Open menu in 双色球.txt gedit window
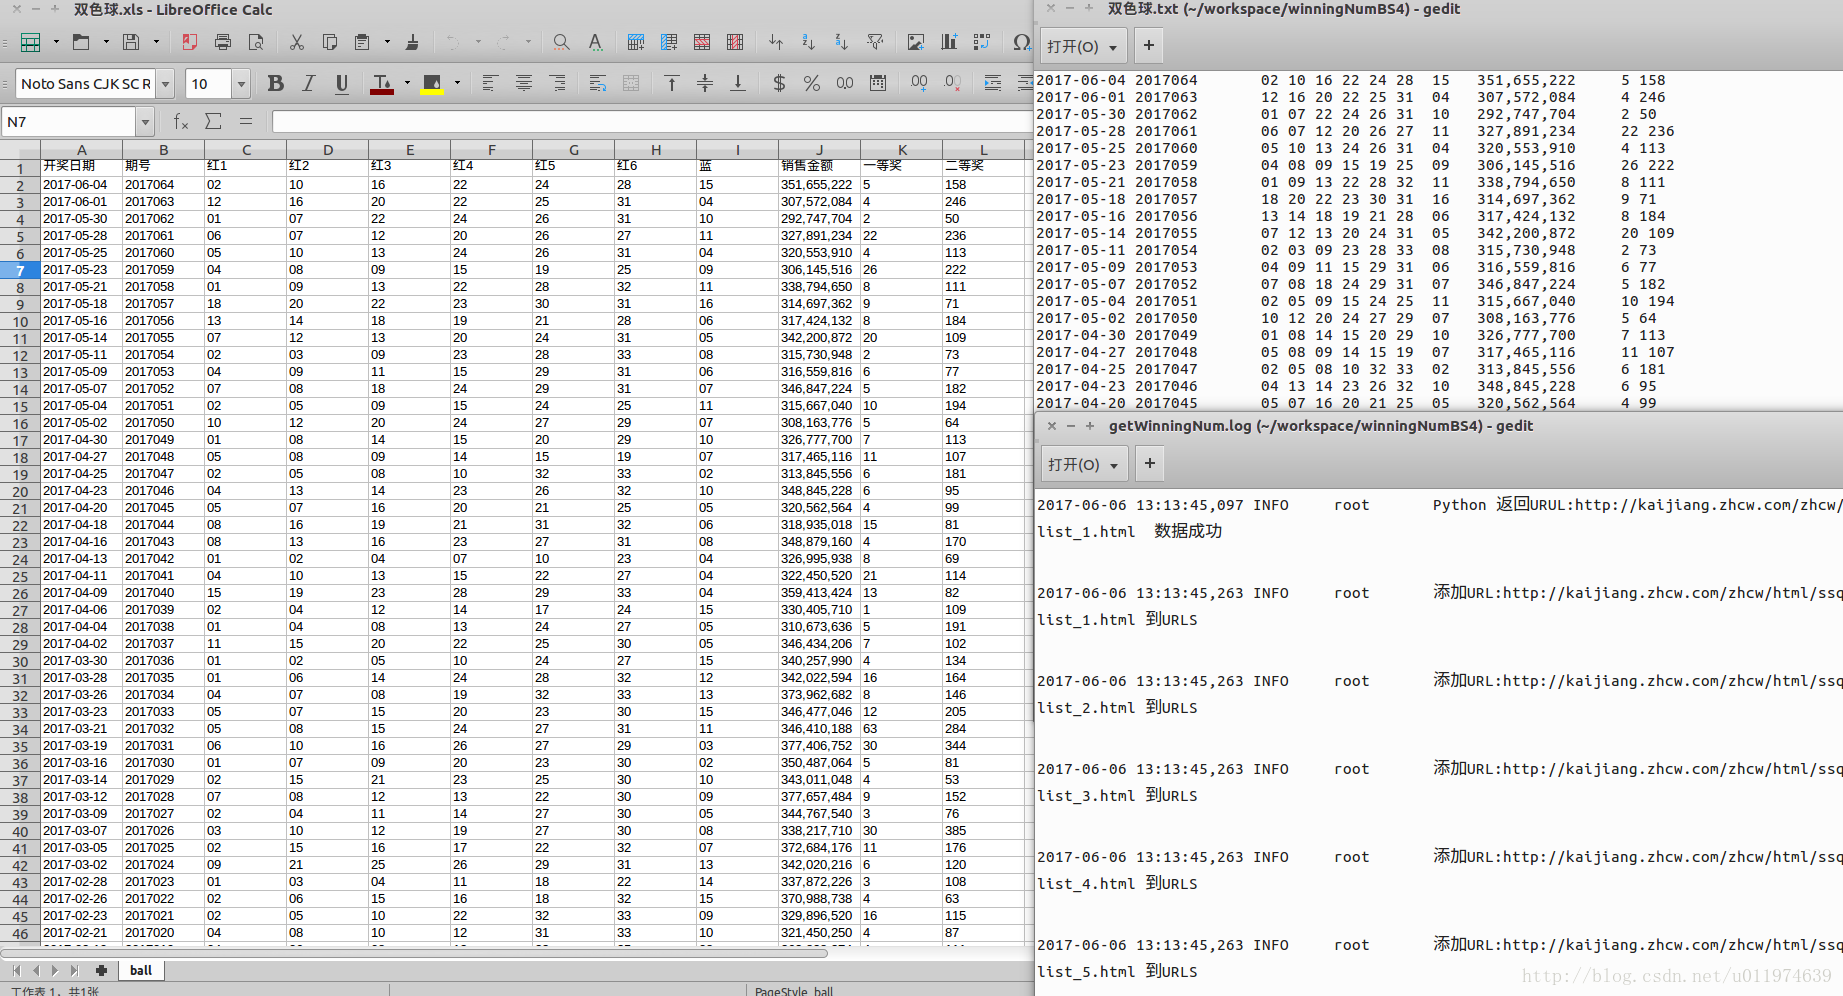This screenshot has height=996, width=1843. [x=1084, y=46]
